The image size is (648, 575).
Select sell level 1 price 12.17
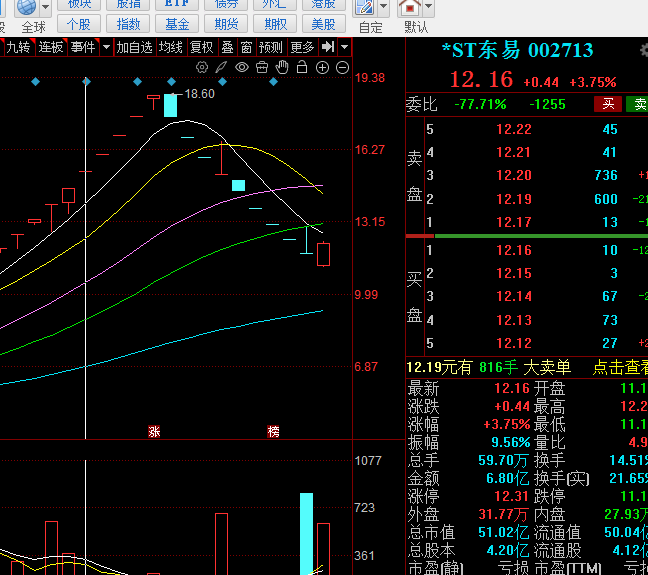pyautogui.click(x=514, y=222)
